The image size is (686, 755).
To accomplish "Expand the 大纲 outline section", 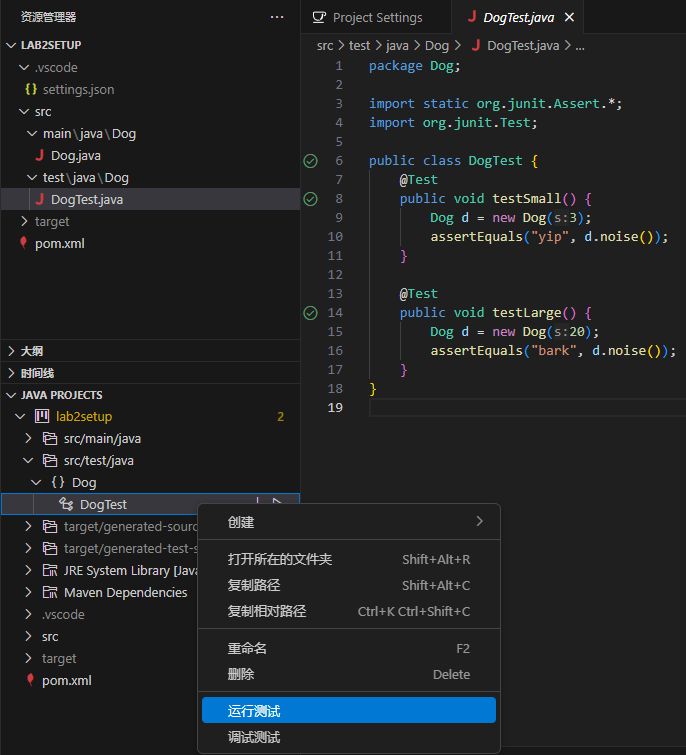I will click(11, 351).
